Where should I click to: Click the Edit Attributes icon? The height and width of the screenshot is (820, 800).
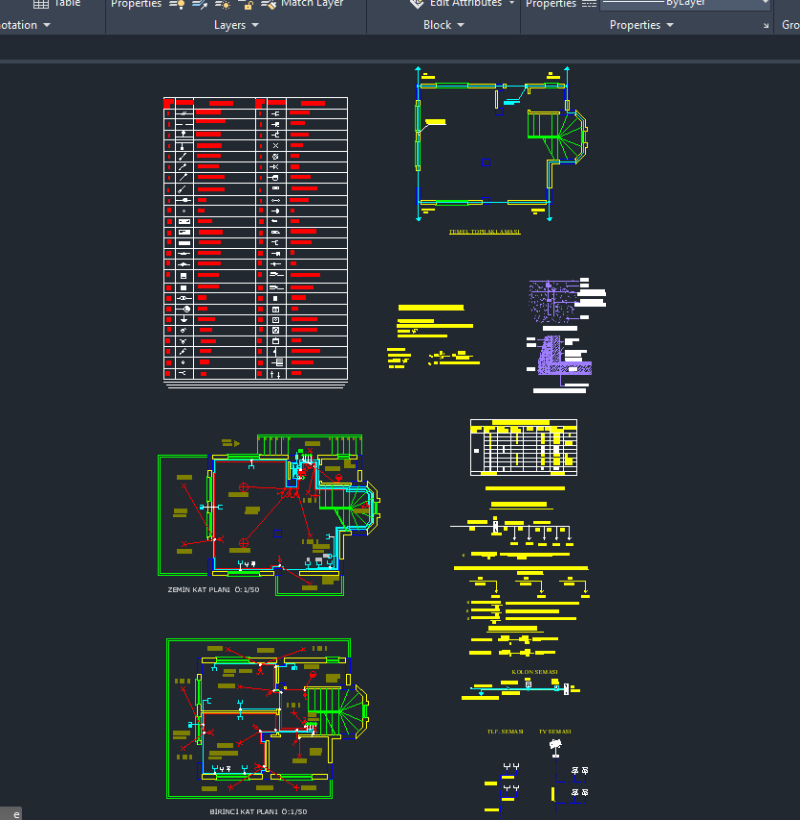[x=416, y=4]
